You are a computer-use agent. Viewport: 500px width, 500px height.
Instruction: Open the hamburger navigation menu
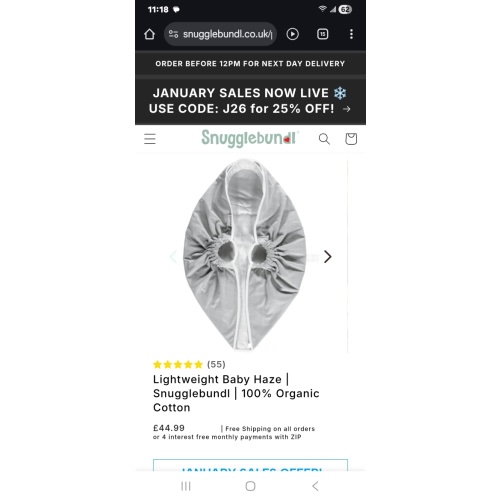click(150, 139)
